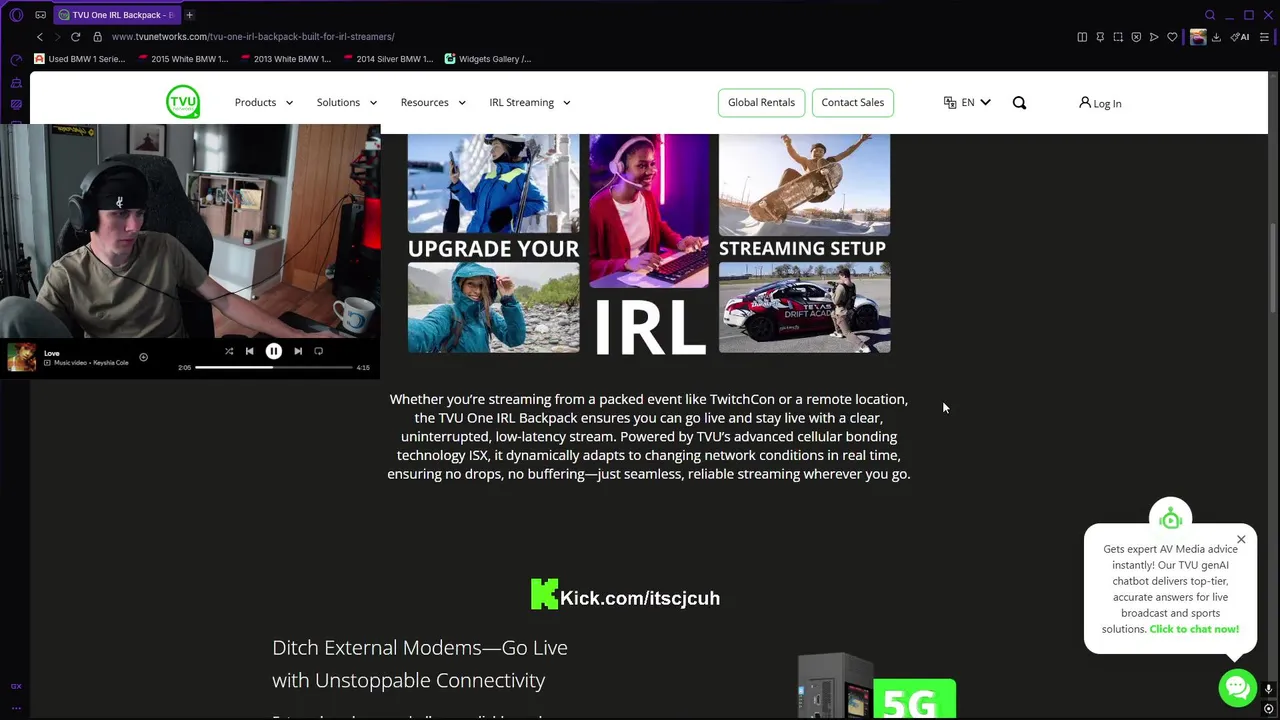The width and height of the screenshot is (1280, 720).
Task: Click the padlock site info icon
Action: (97, 37)
